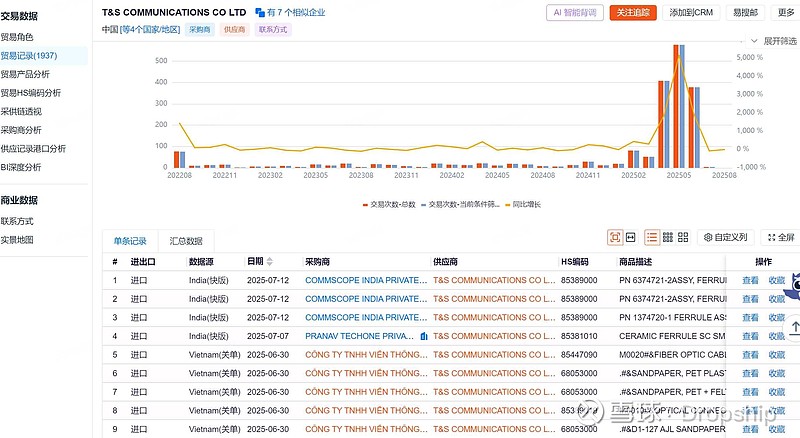Select the fit-to-content column width icon
Viewport: 800px width, 438px height.
pyautogui.click(x=615, y=237)
